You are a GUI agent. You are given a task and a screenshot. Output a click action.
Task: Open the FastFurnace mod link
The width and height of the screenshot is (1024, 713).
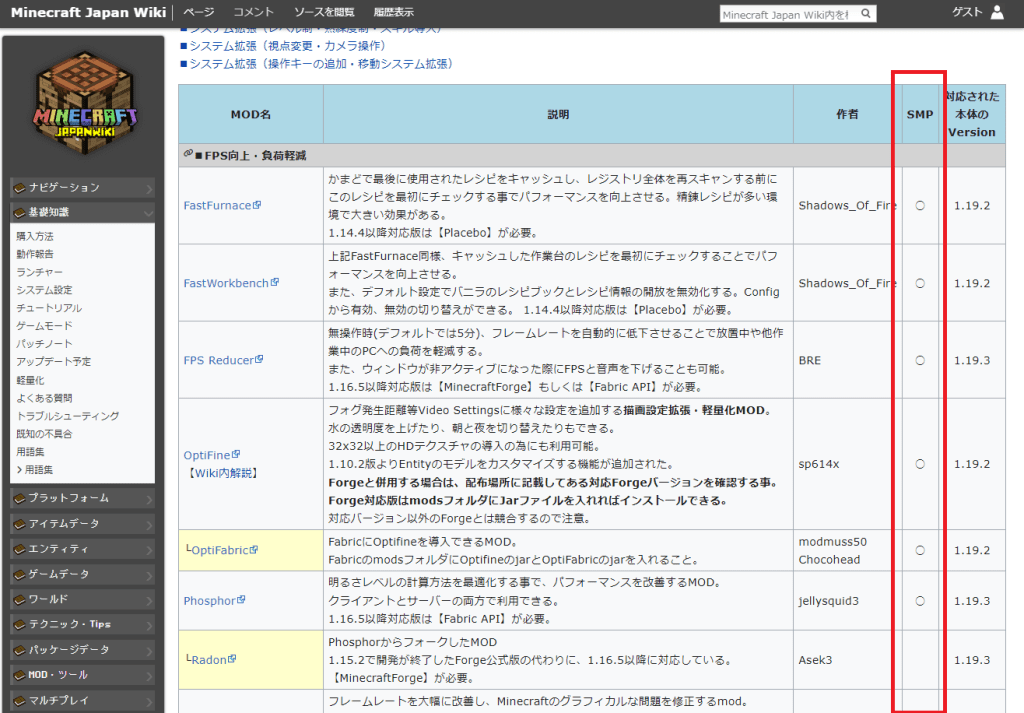(x=217, y=205)
